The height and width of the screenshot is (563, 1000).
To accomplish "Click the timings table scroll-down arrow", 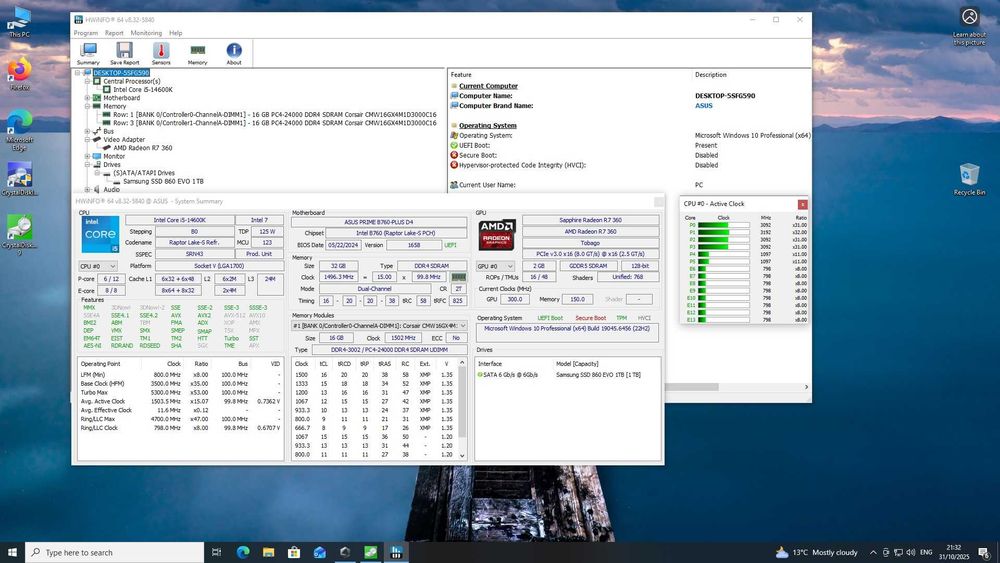I will pyautogui.click(x=462, y=456).
